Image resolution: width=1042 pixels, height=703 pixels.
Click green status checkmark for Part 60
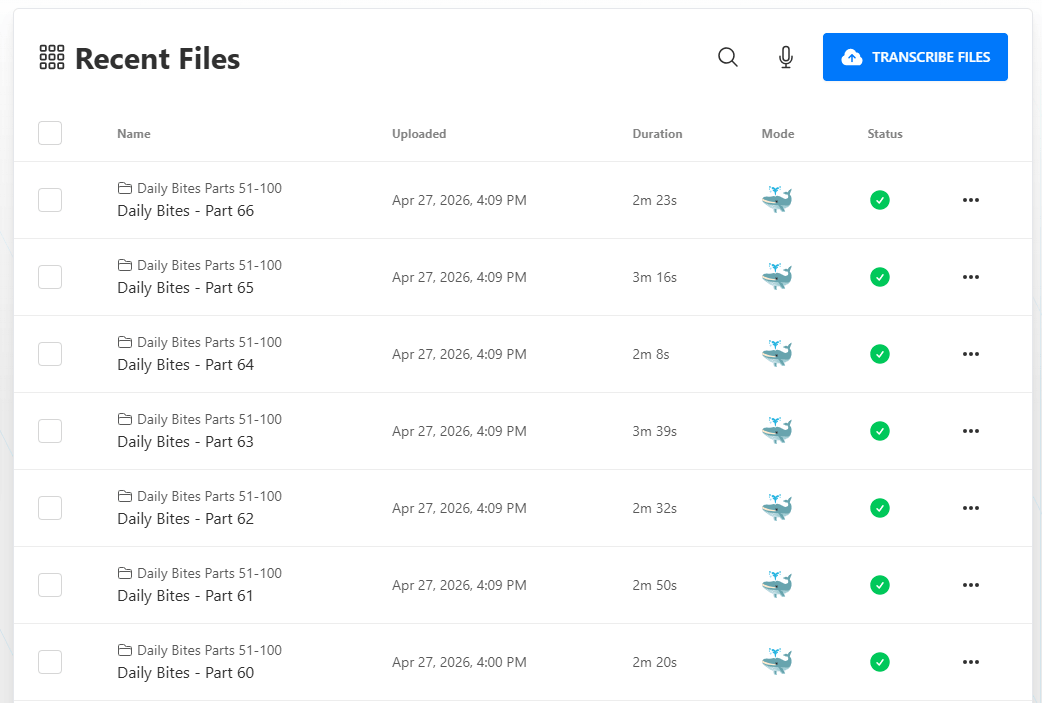(x=880, y=662)
